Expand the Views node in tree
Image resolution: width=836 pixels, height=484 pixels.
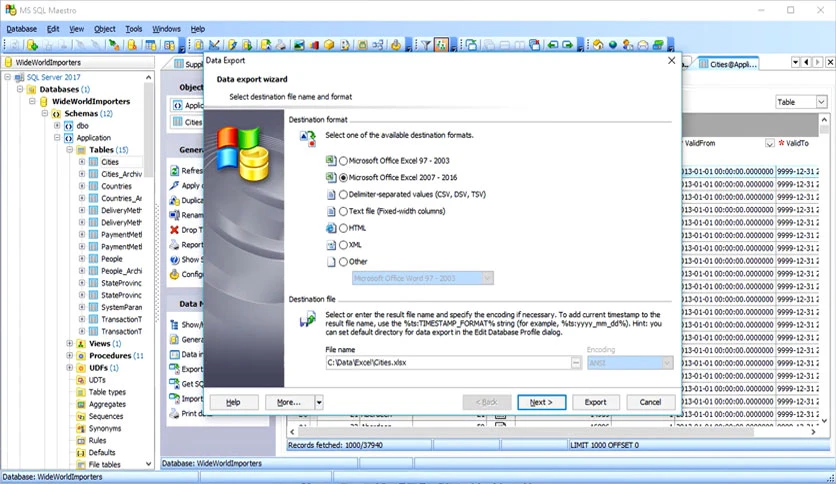coord(69,343)
